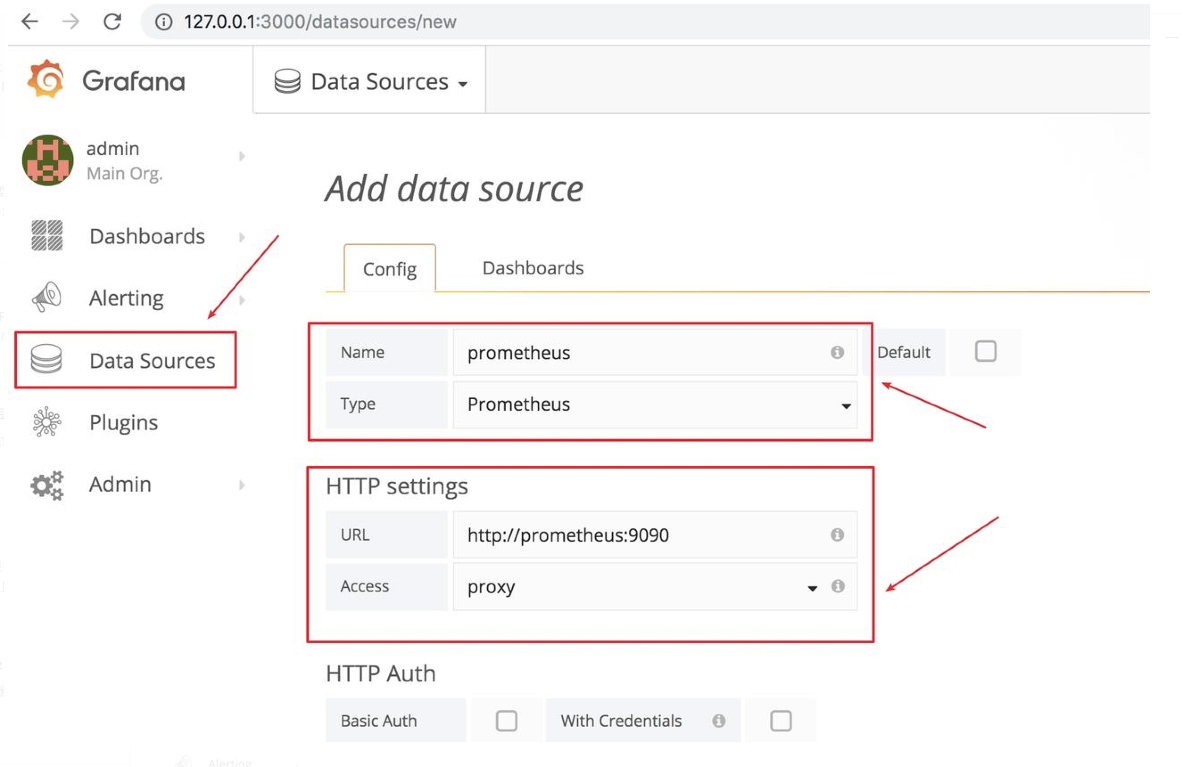Click the admin username text
1182x767 pixels.
pos(112,148)
